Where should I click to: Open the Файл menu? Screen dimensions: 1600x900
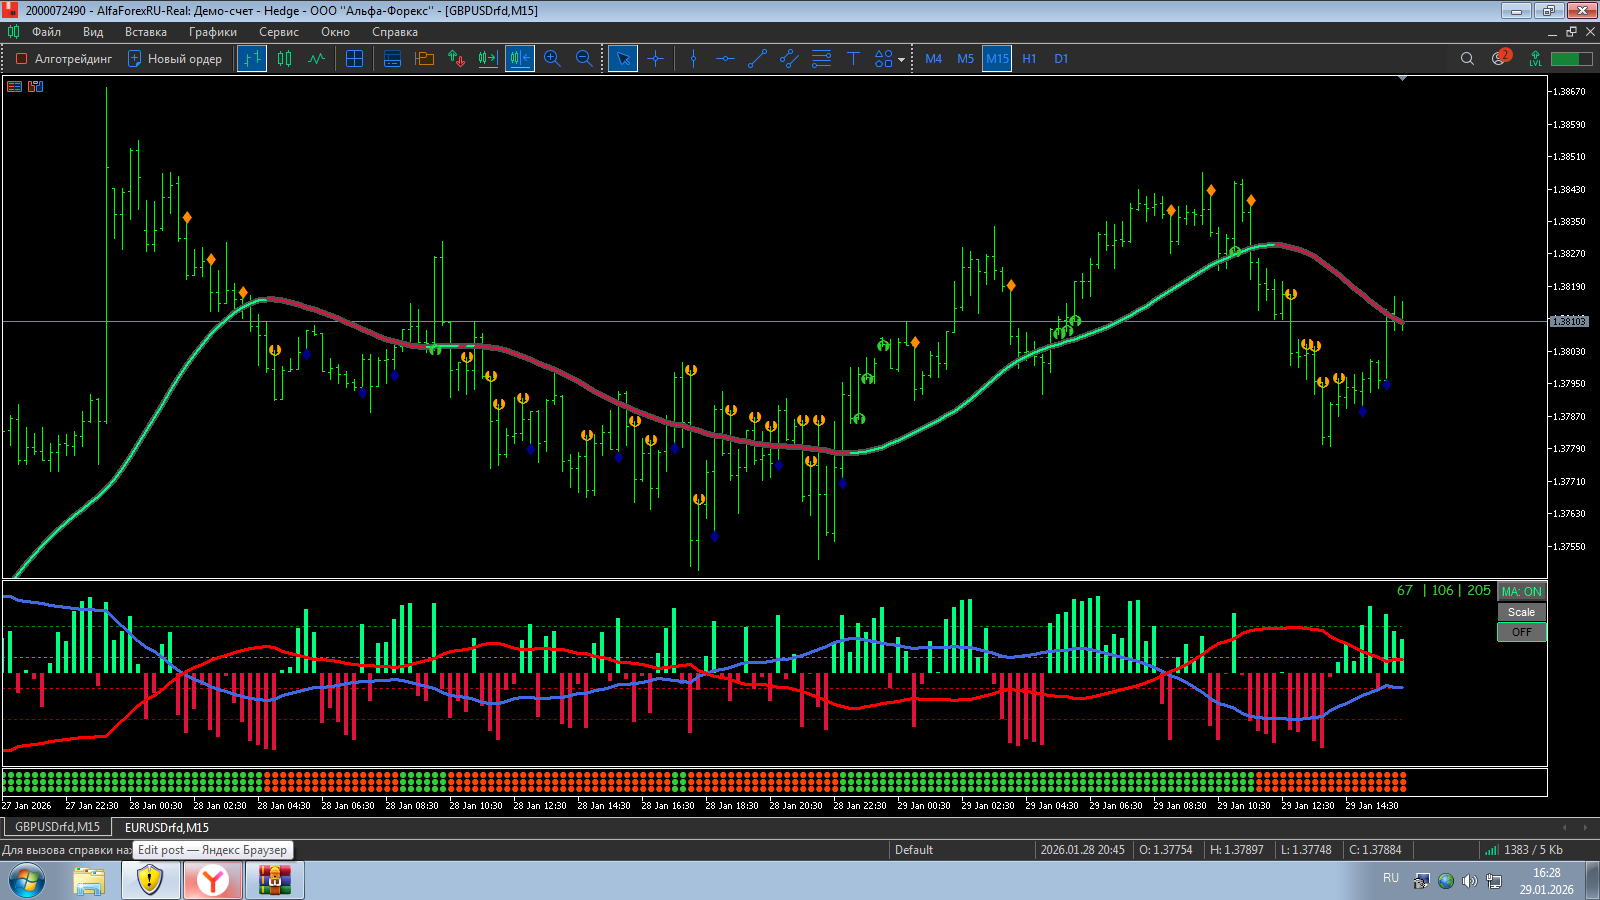pos(46,32)
